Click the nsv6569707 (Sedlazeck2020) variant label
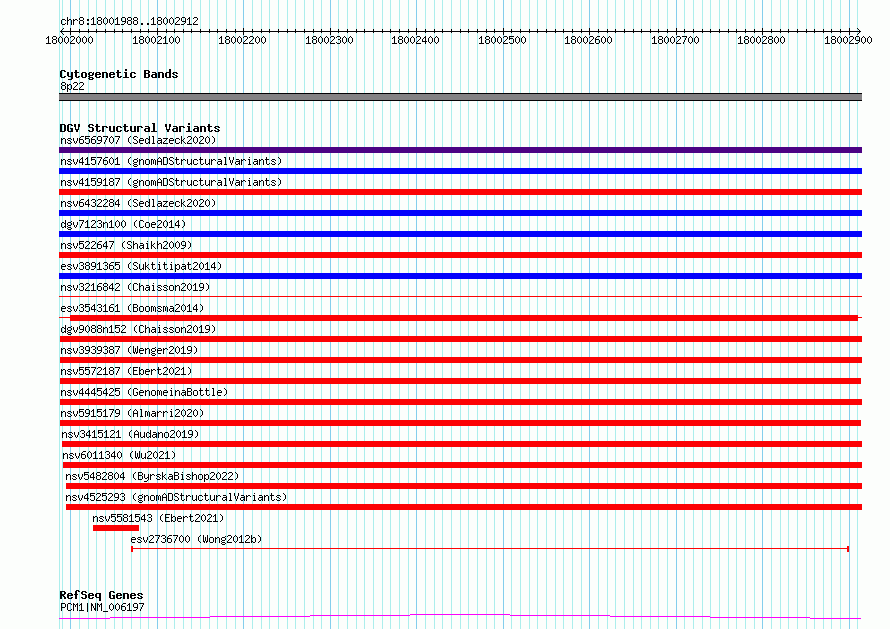Screen dimensions: 890x629 pos(138,140)
